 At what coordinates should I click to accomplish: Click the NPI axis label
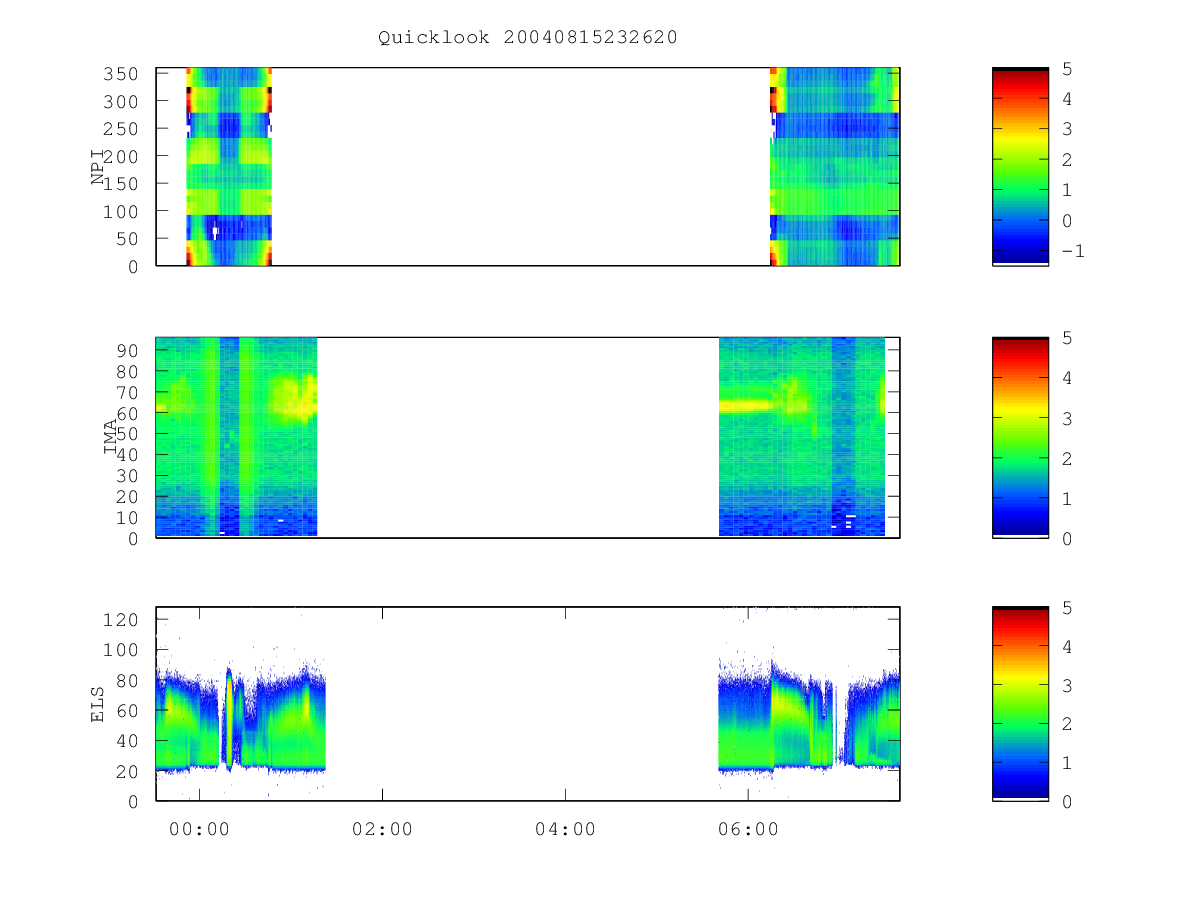click(x=98, y=167)
